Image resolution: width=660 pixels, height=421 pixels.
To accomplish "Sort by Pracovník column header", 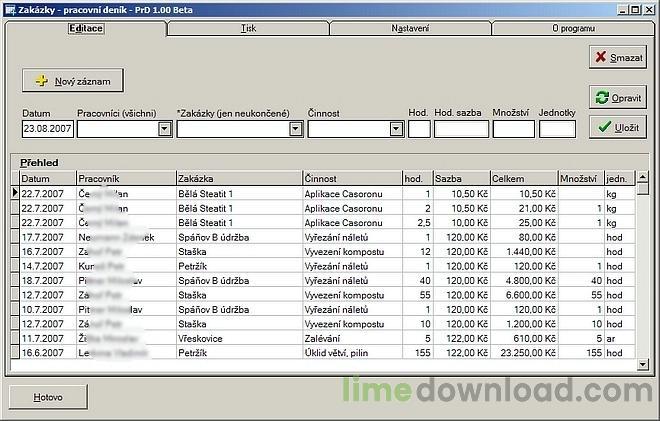I will tap(124, 178).
